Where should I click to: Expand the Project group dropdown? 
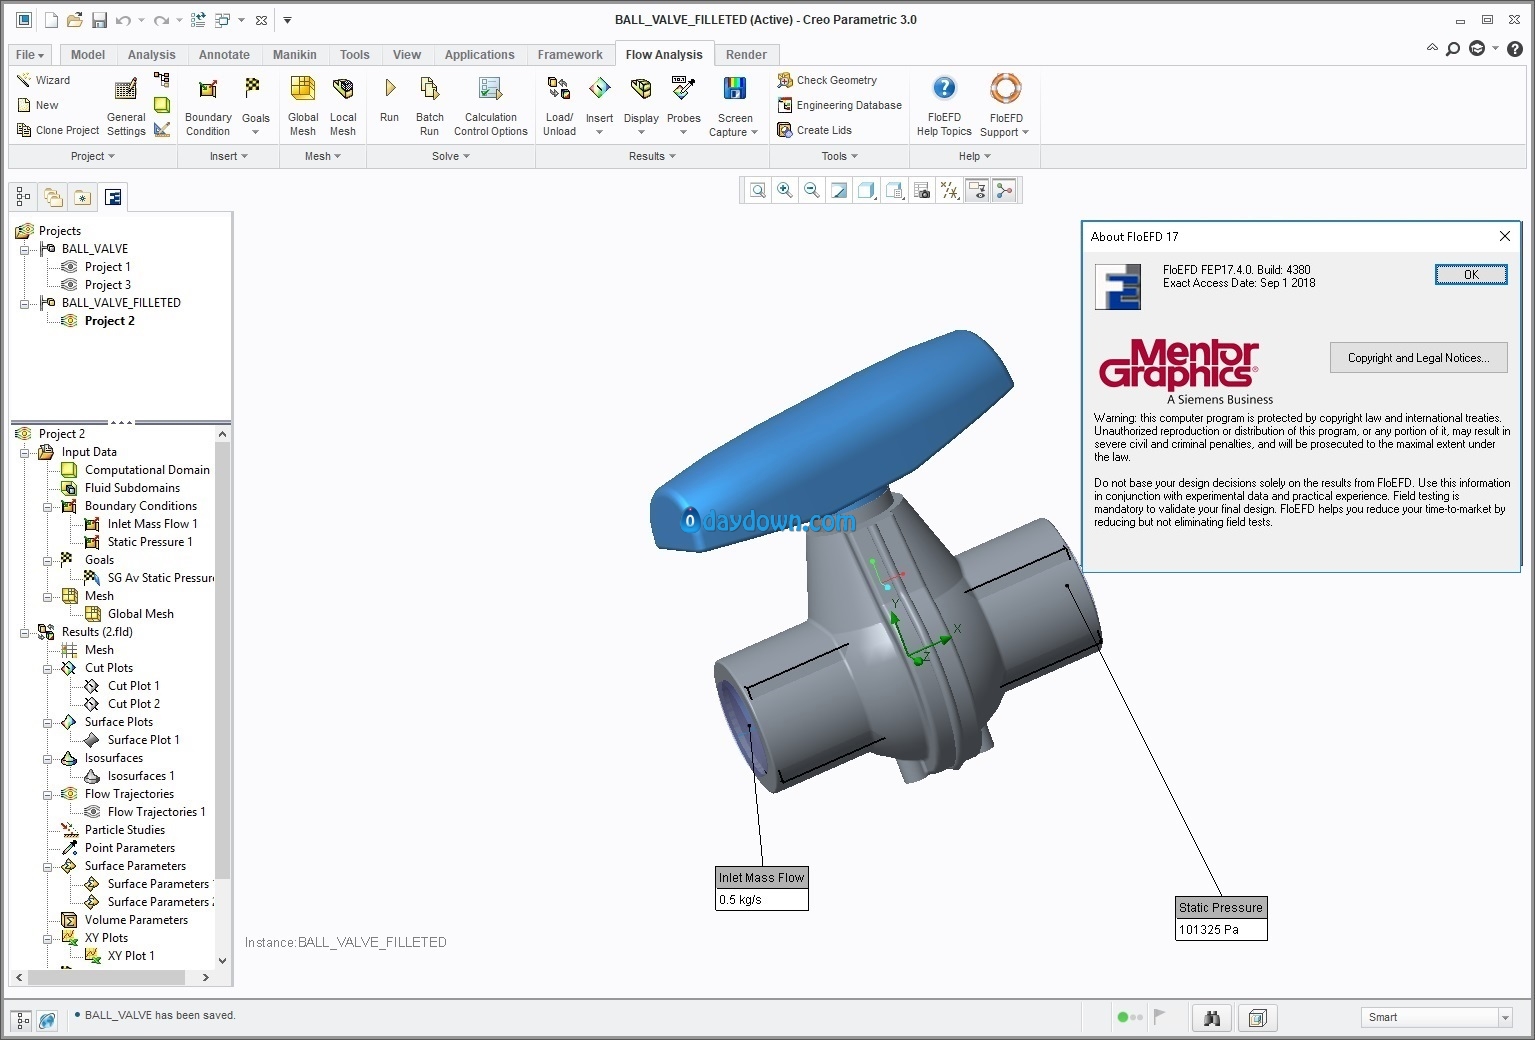(x=93, y=156)
